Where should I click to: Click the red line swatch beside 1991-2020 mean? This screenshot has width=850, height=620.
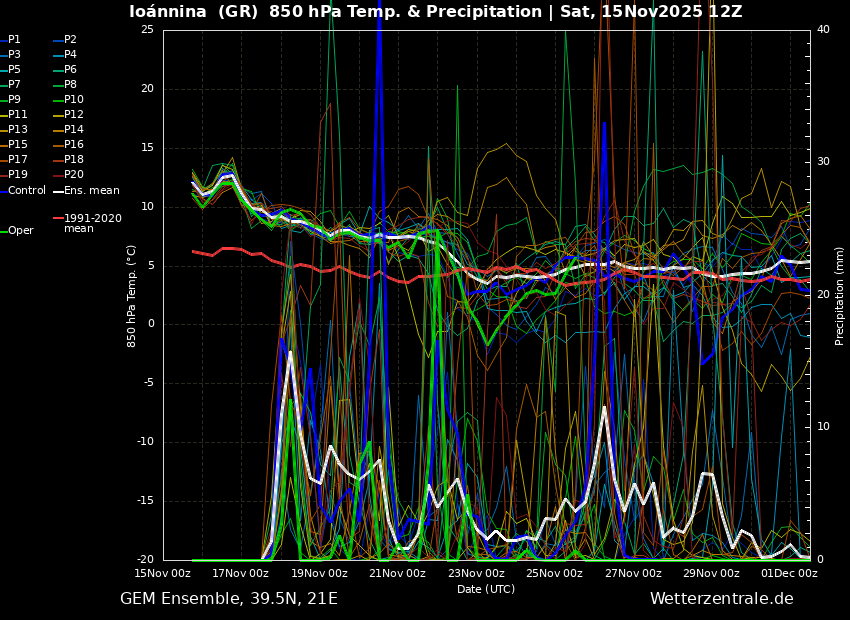click(x=58, y=218)
